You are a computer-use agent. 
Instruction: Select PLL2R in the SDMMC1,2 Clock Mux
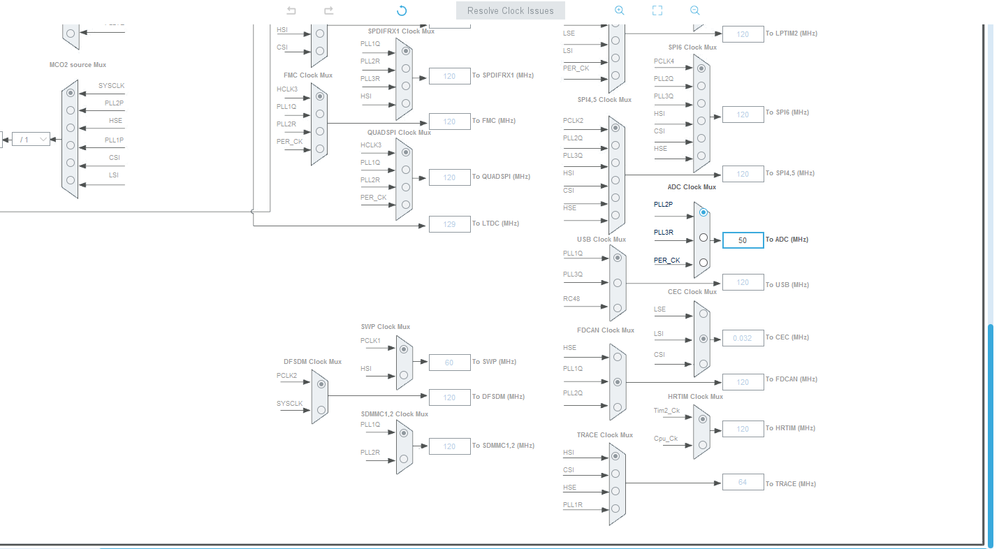[404, 459]
